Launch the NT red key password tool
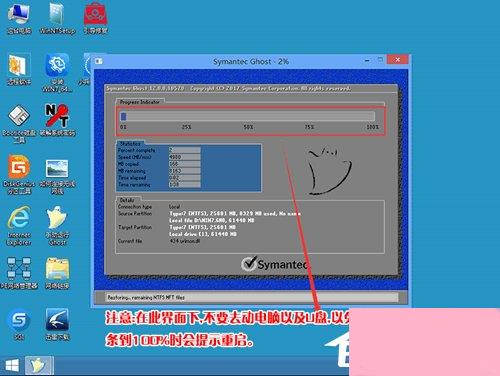This screenshot has width=500, height=376. click(57, 120)
